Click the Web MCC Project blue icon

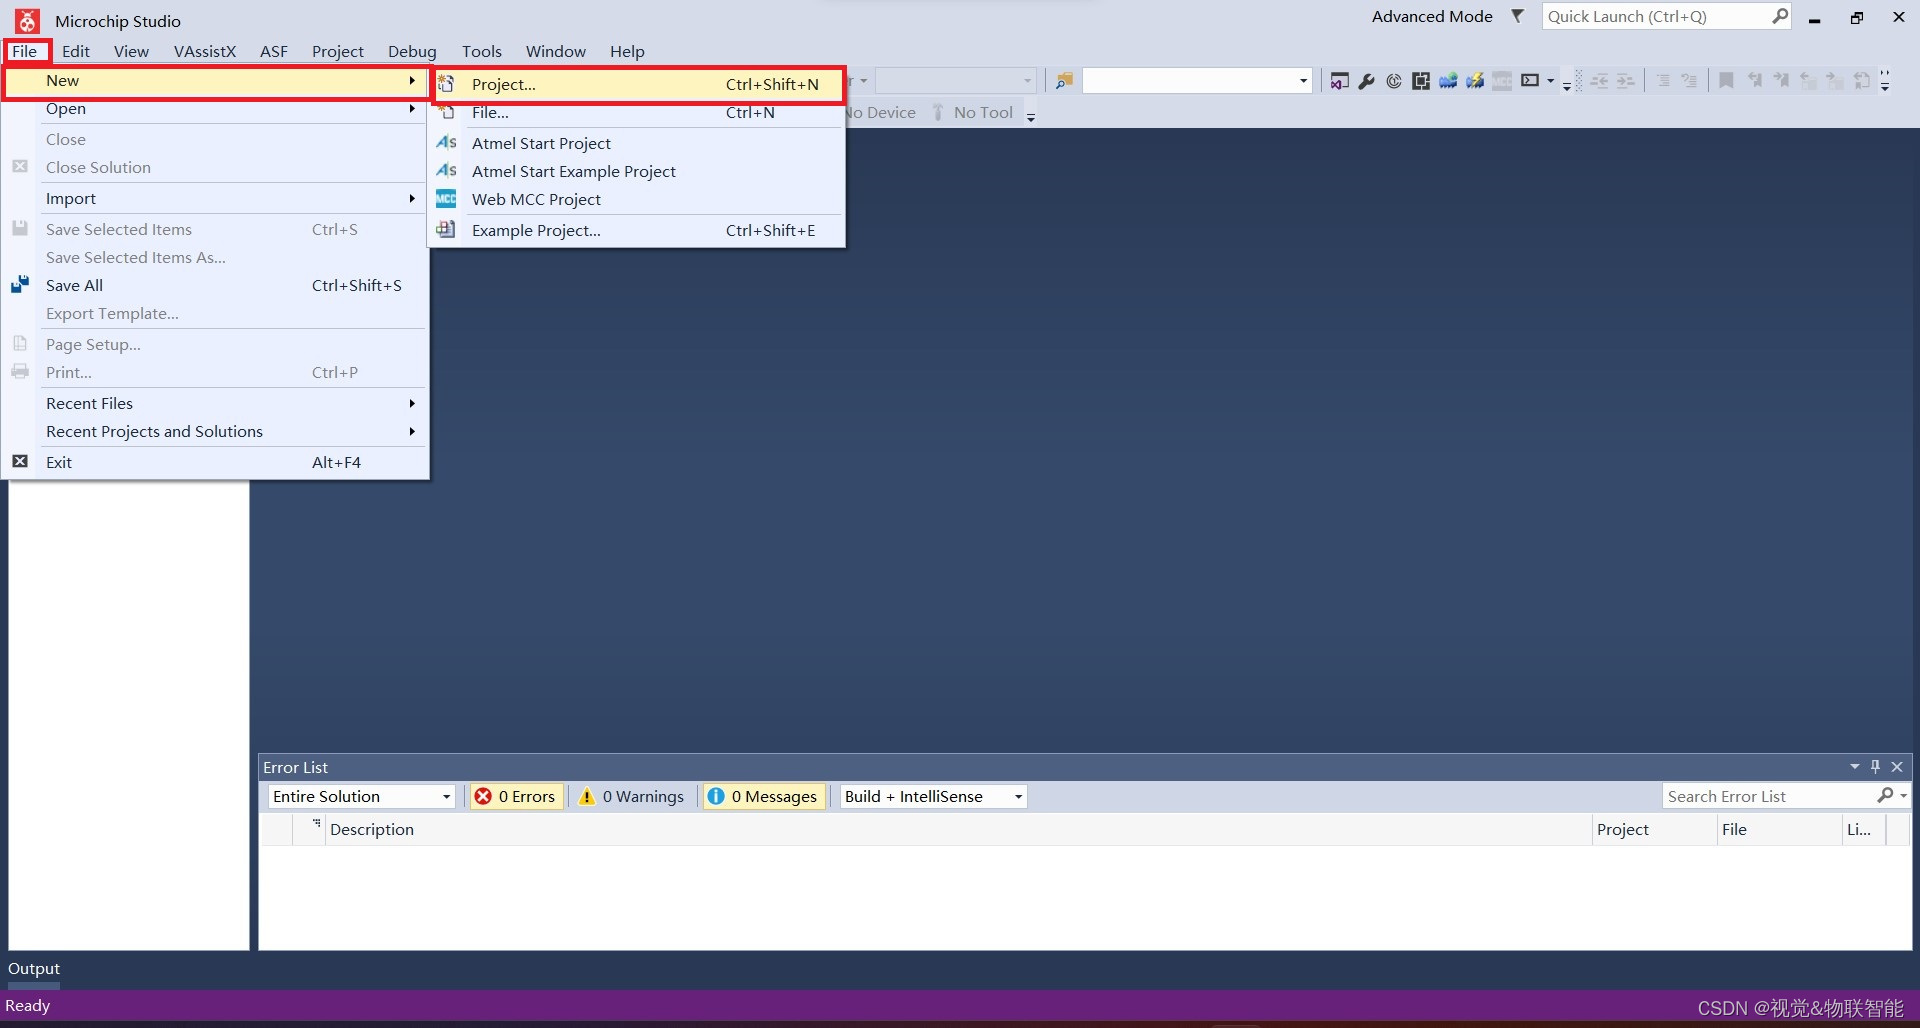click(x=446, y=199)
